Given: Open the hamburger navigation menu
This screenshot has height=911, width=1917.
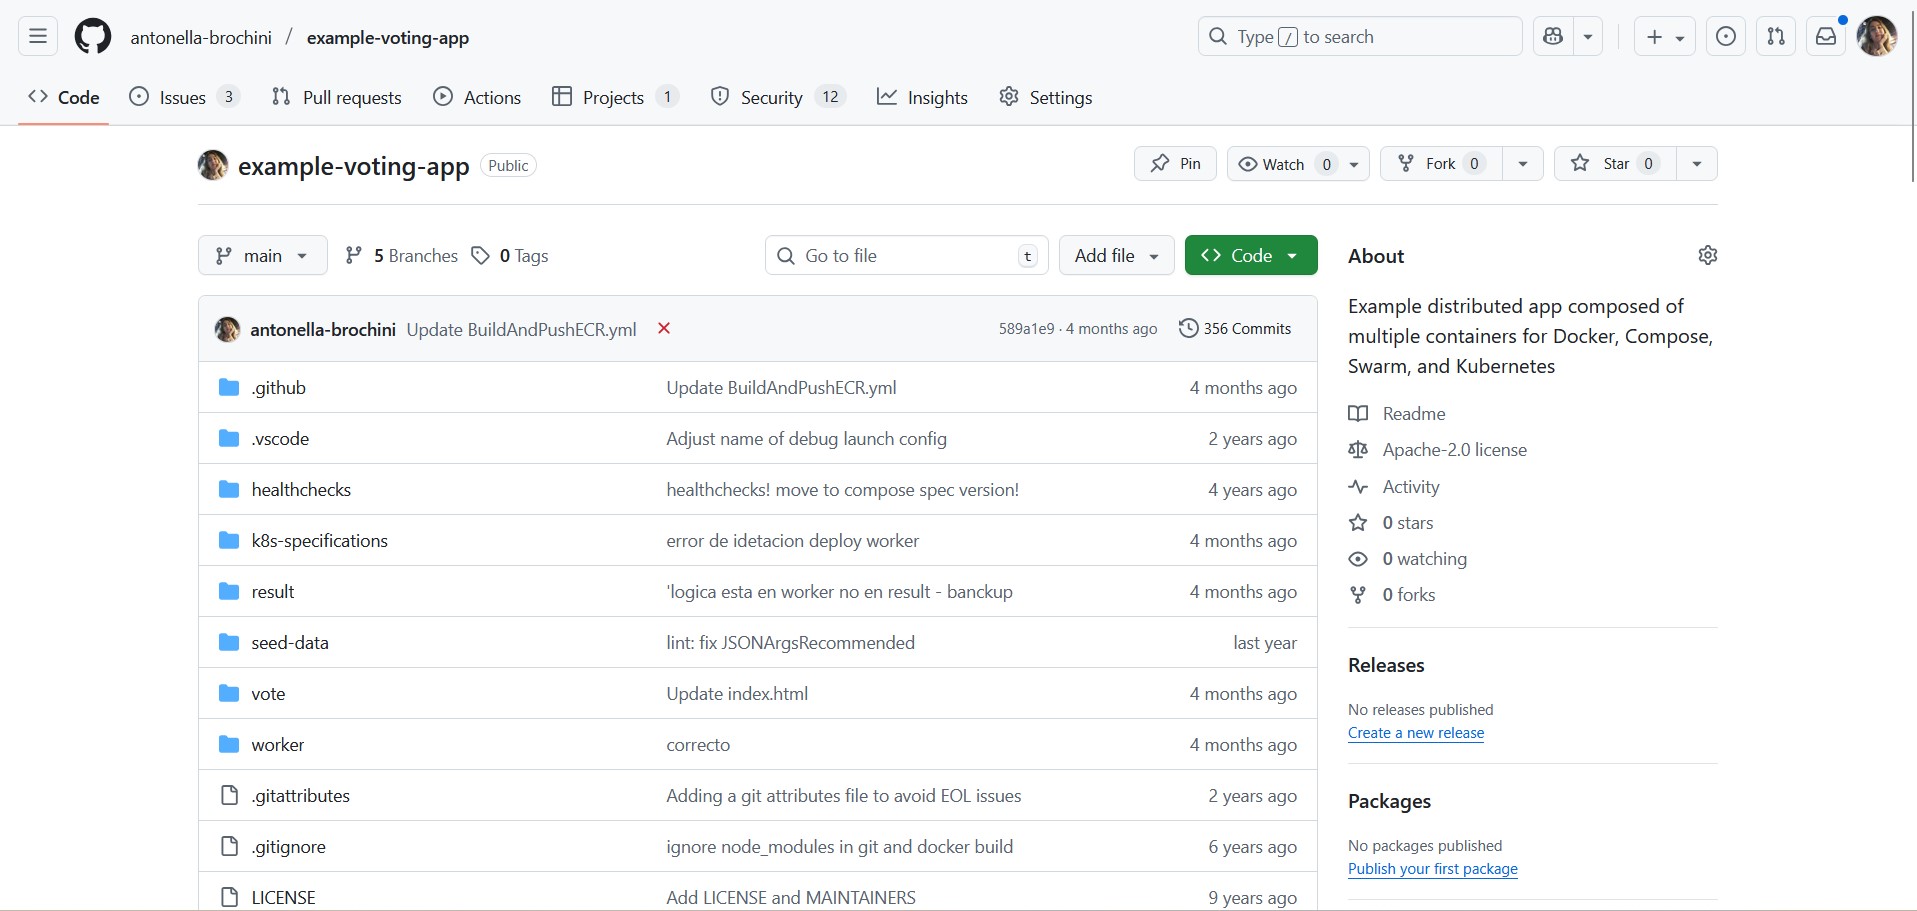Looking at the screenshot, I should (38, 37).
